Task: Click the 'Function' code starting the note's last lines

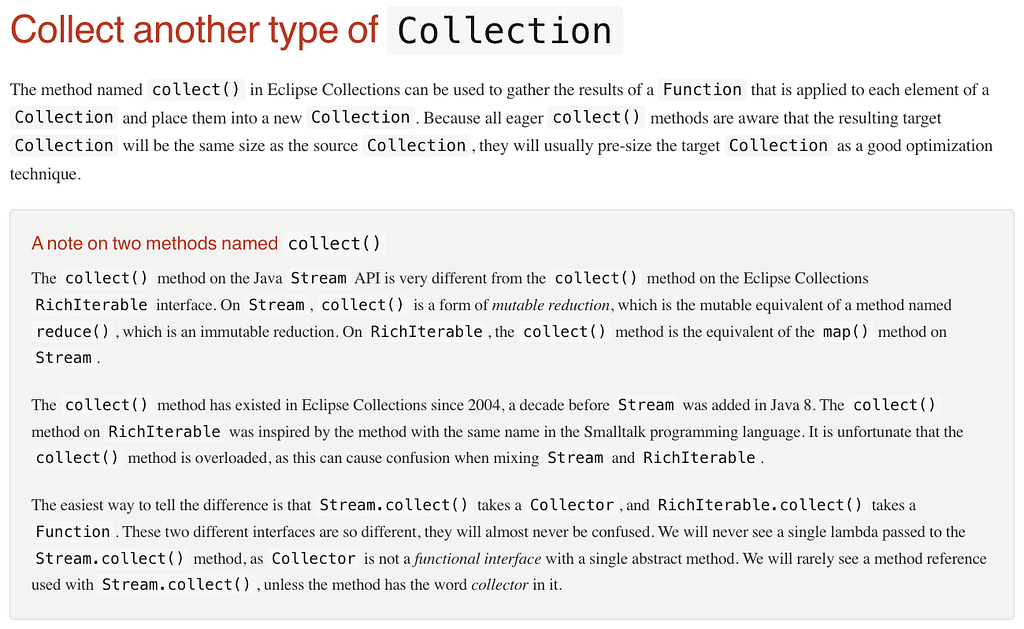Action: [x=73, y=532]
